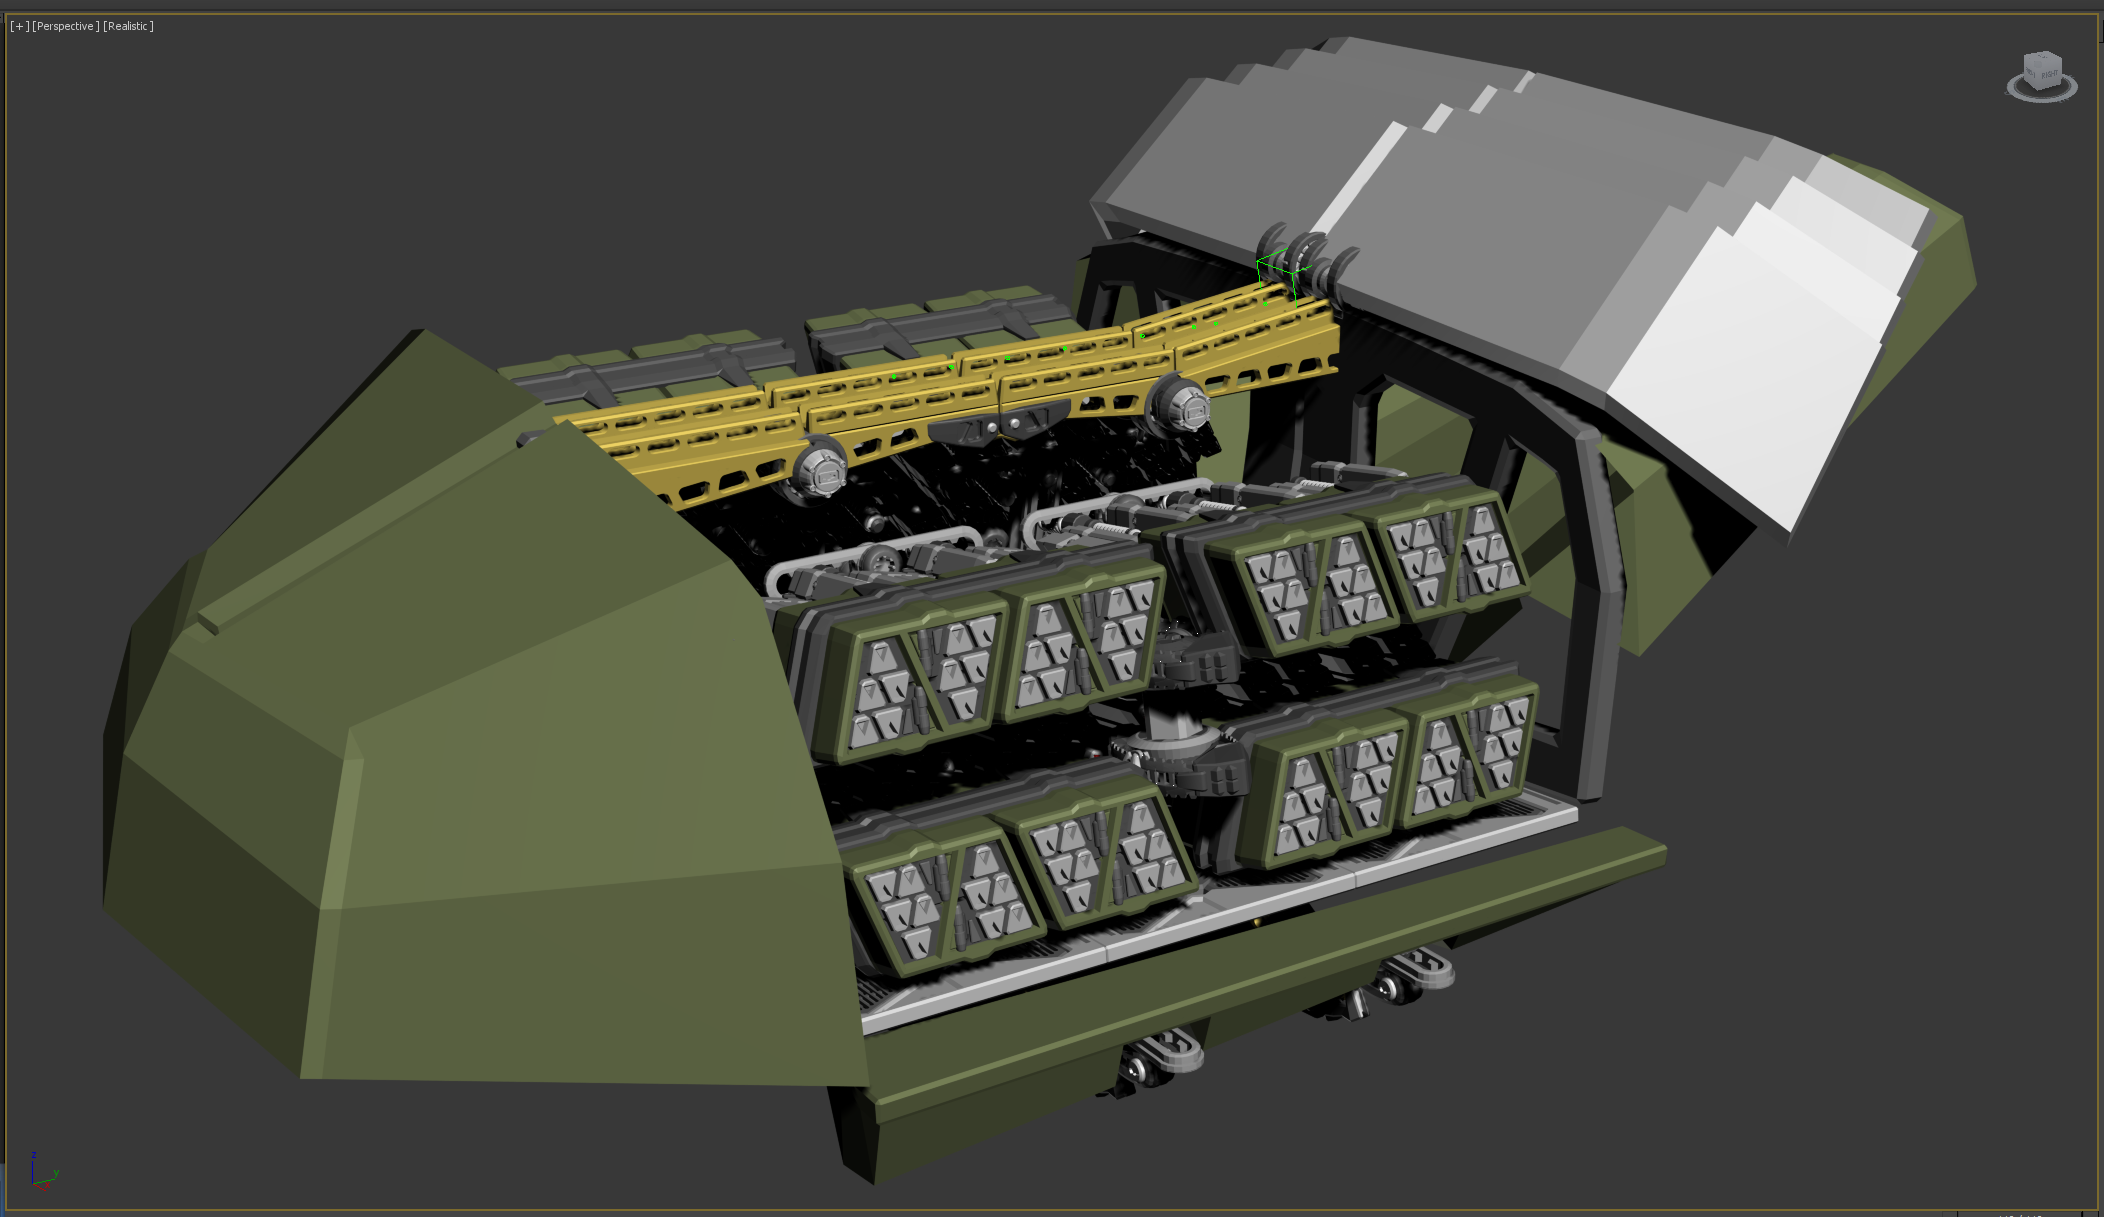Click the RIGHT face of the ViewCube
The height and width of the screenshot is (1217, 2104).
click(2049, 75)
